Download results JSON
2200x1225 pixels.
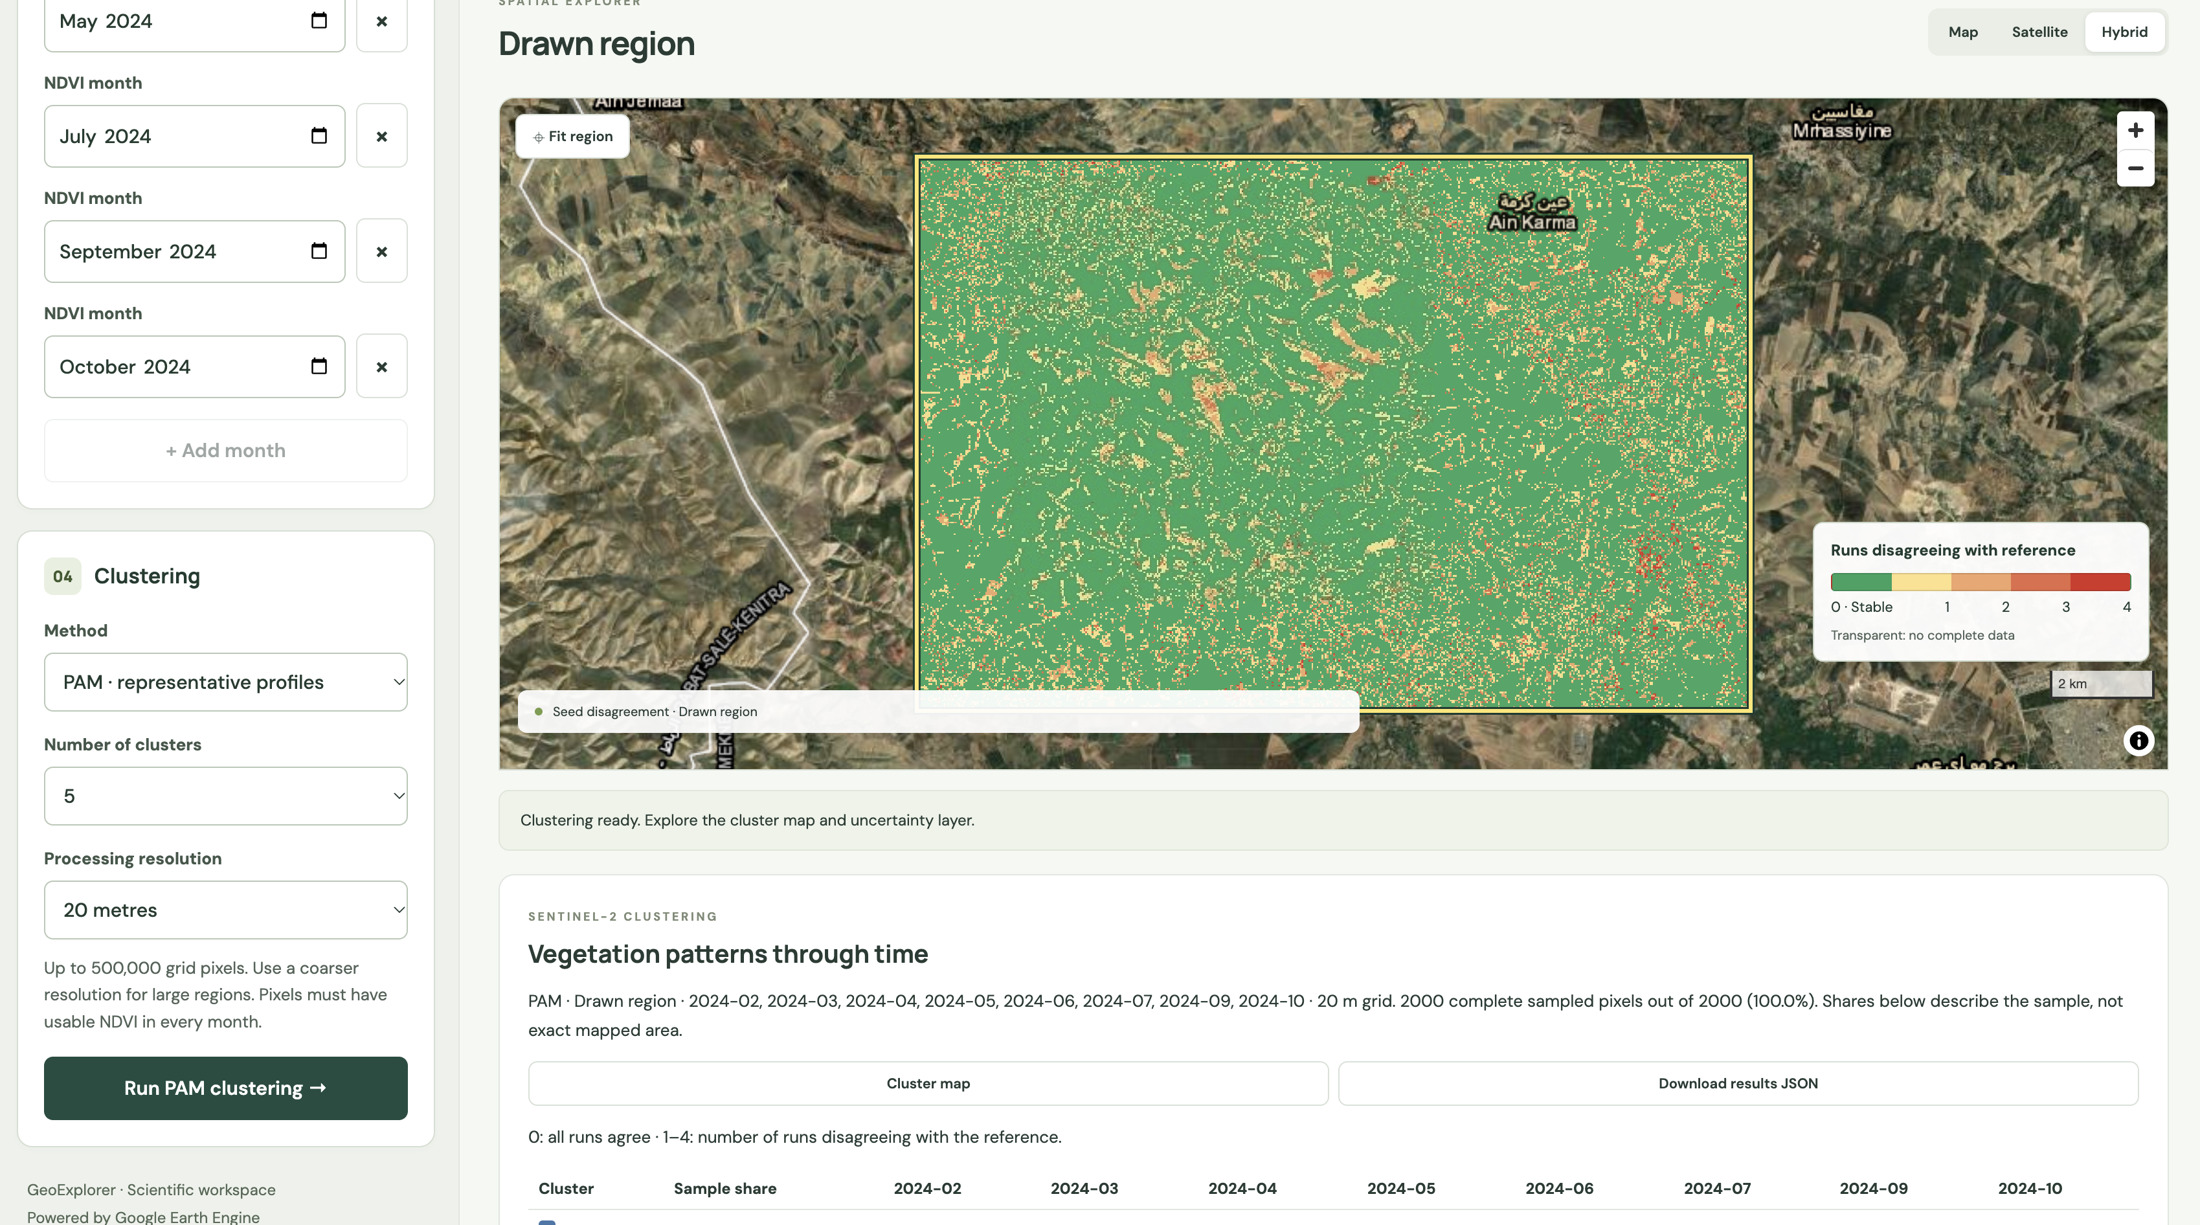pyautogui.click(x=1738, y=1083)
